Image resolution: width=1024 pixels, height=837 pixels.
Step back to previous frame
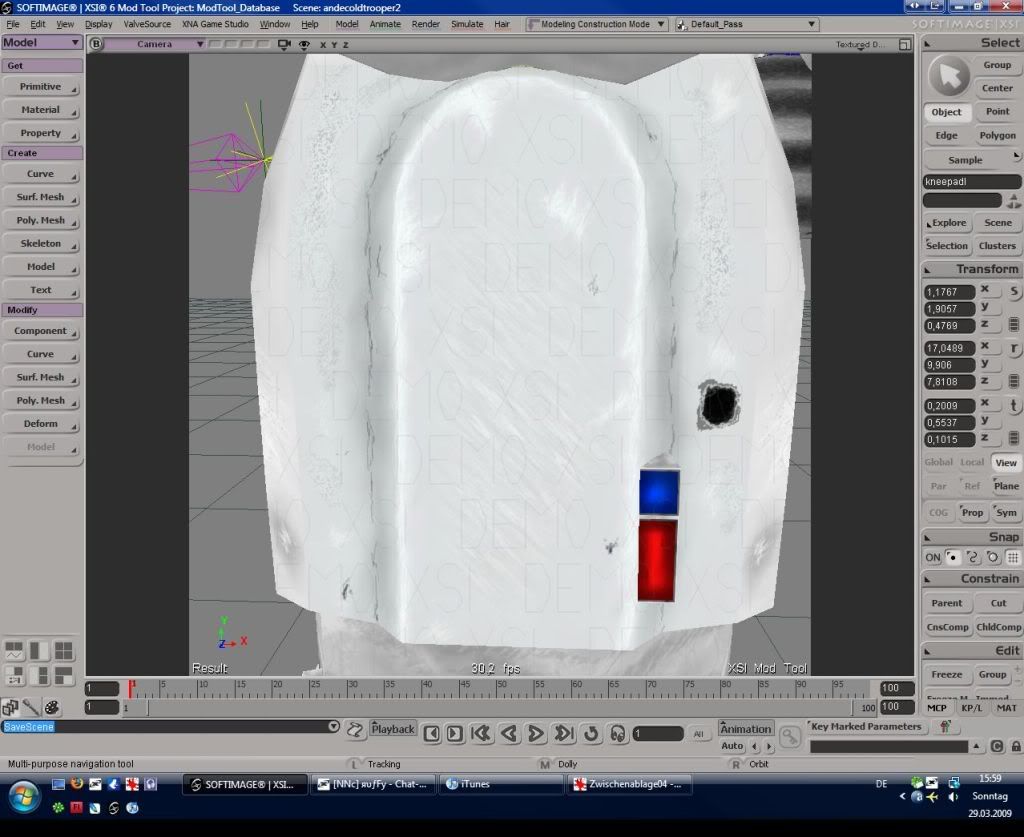click(x=432, y=734)
